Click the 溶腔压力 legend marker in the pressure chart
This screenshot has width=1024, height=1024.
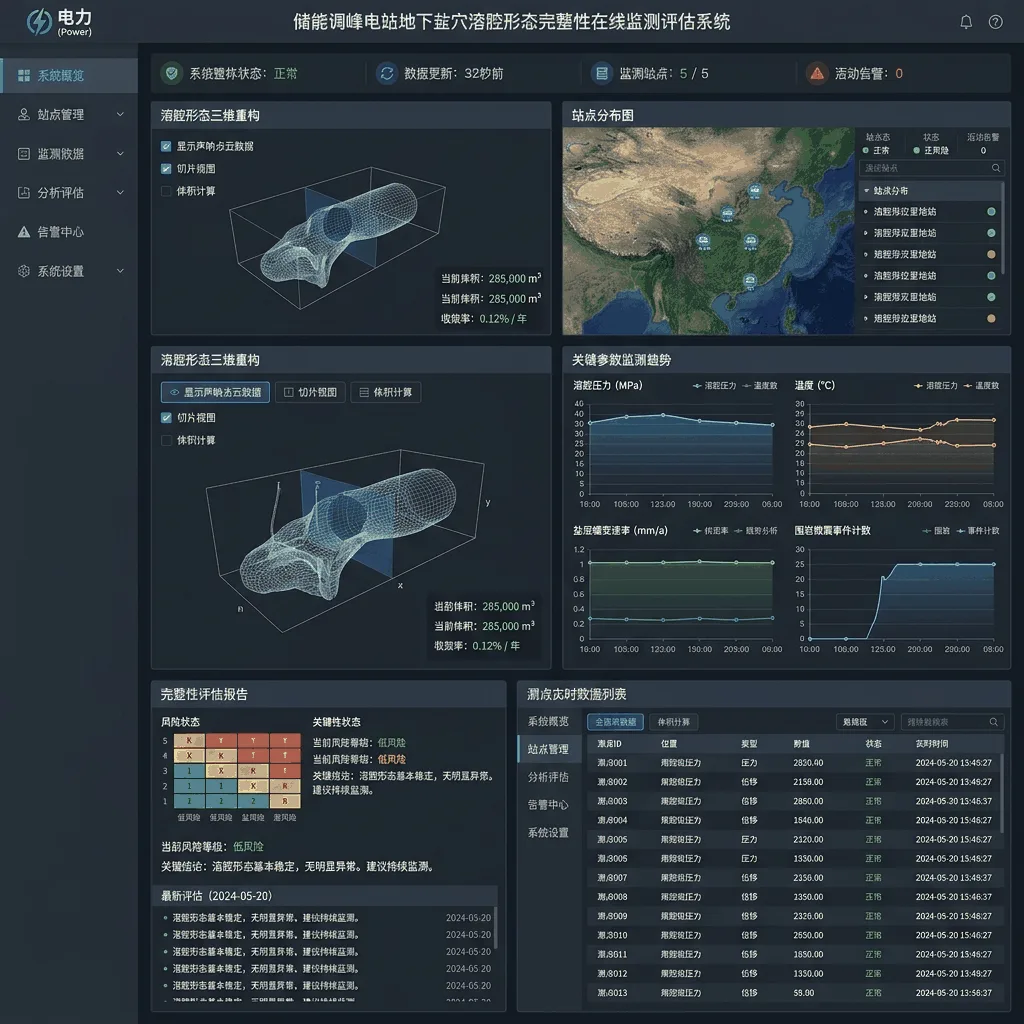coord(697,386)
